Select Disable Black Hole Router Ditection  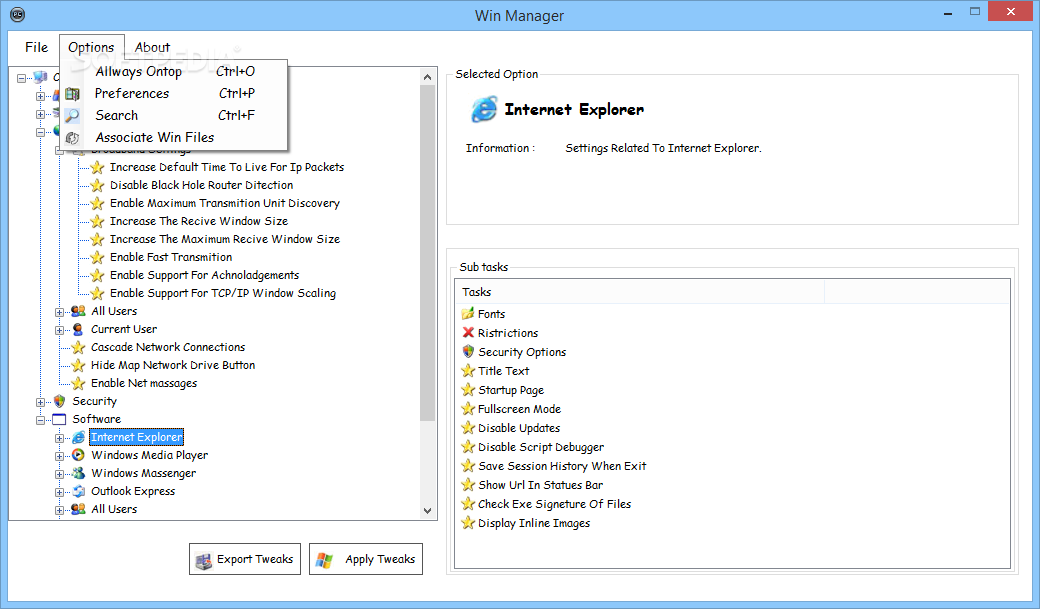tap(202, 185)
